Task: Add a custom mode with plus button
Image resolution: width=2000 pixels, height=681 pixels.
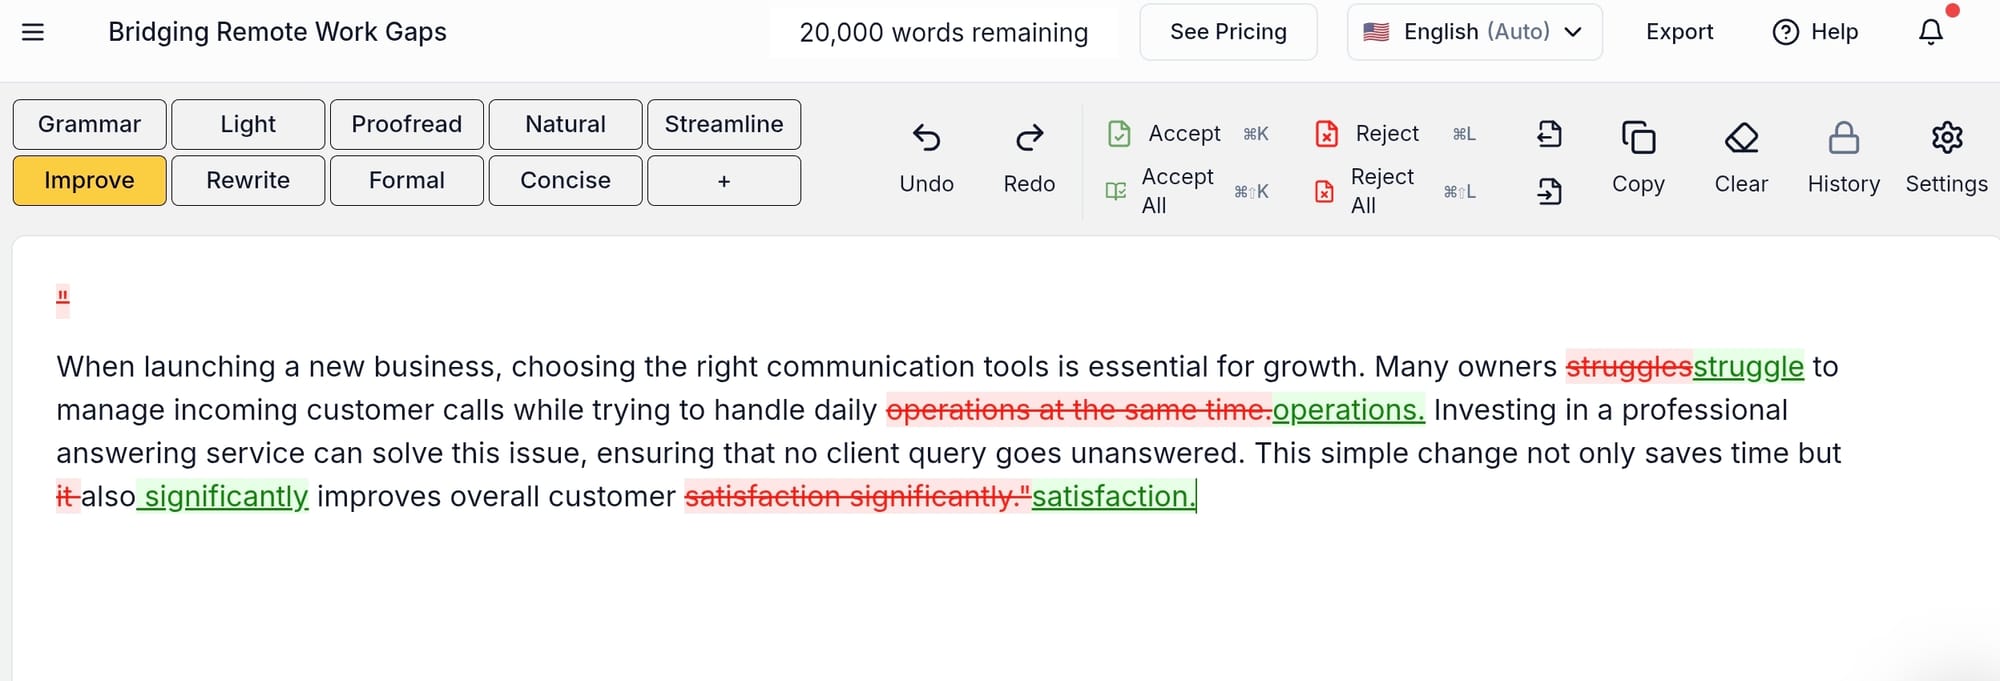Action: pyautogui.click(x=724, y=180)
